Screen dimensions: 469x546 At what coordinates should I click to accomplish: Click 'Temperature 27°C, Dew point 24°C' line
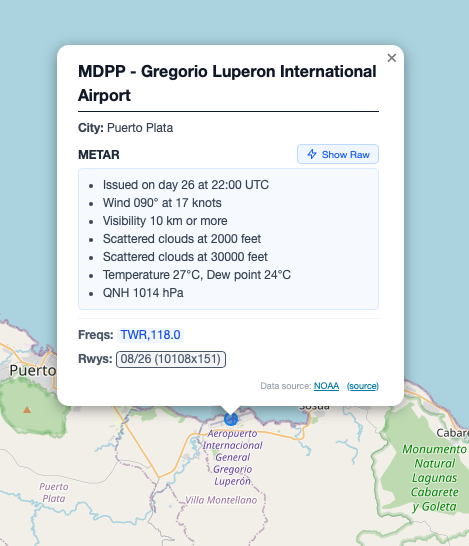197,275
